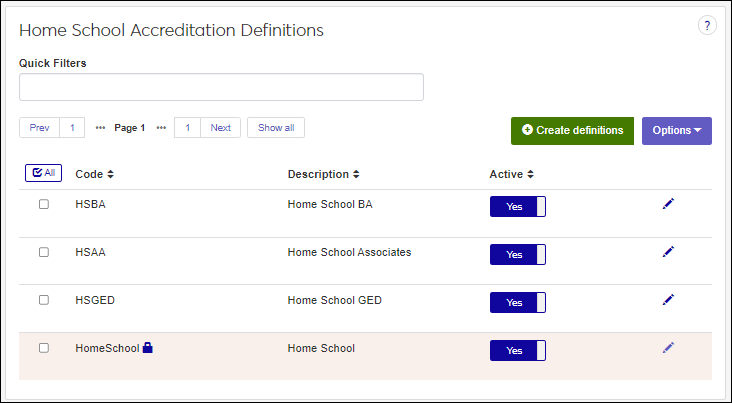Click the Quick Filters text field
The image size is (732, 403).
click(221, 87)
